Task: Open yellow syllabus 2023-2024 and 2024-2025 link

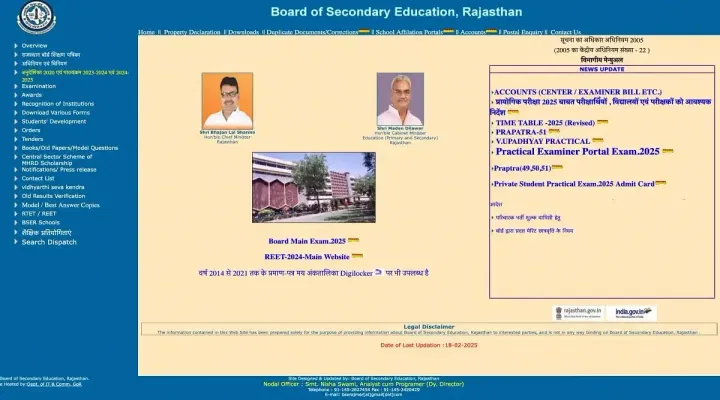Action: [75, 76]
